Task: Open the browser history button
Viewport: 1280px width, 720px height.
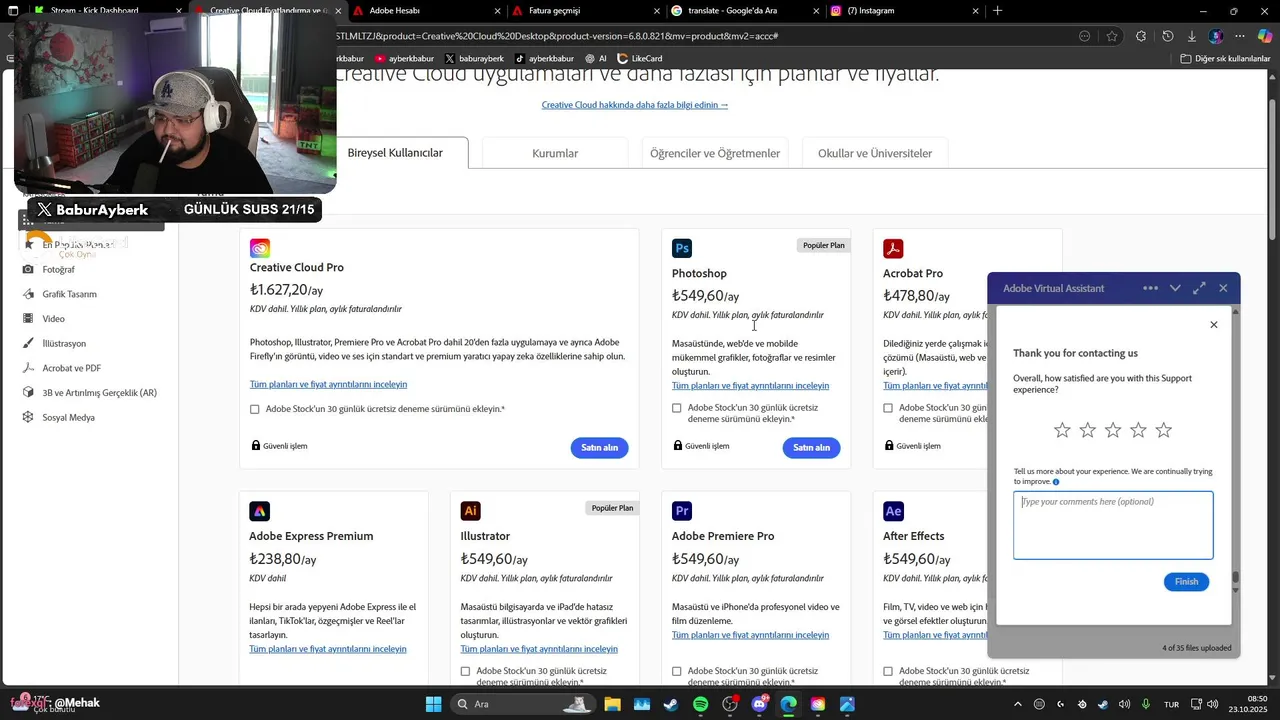Action: (1167, 36)
